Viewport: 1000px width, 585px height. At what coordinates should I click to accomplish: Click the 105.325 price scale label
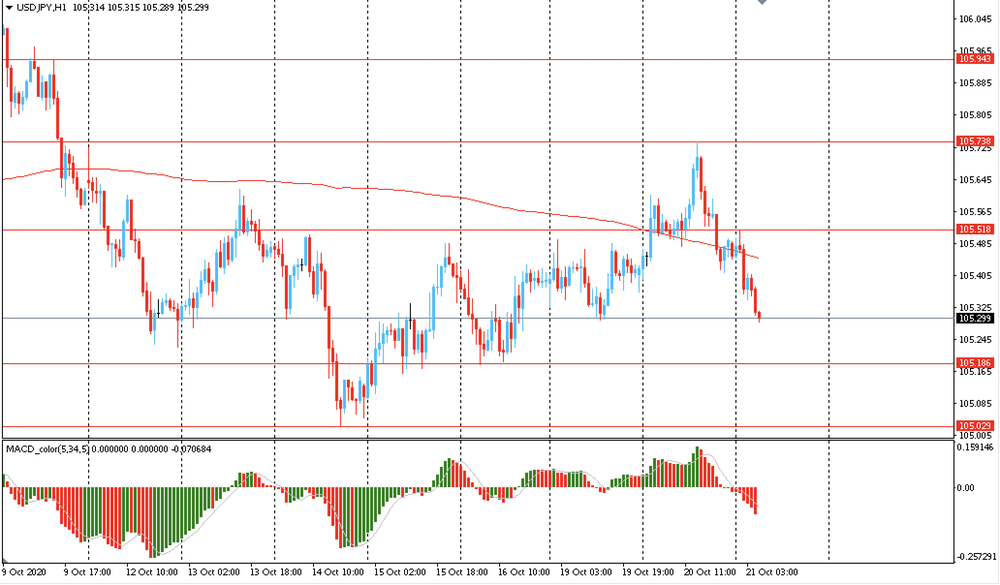point(976,307)
